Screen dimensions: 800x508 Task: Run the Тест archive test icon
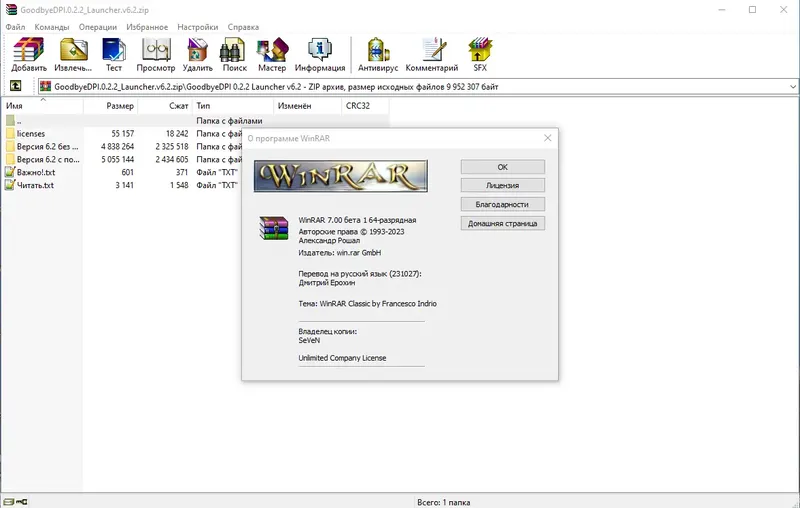(114, 50)
